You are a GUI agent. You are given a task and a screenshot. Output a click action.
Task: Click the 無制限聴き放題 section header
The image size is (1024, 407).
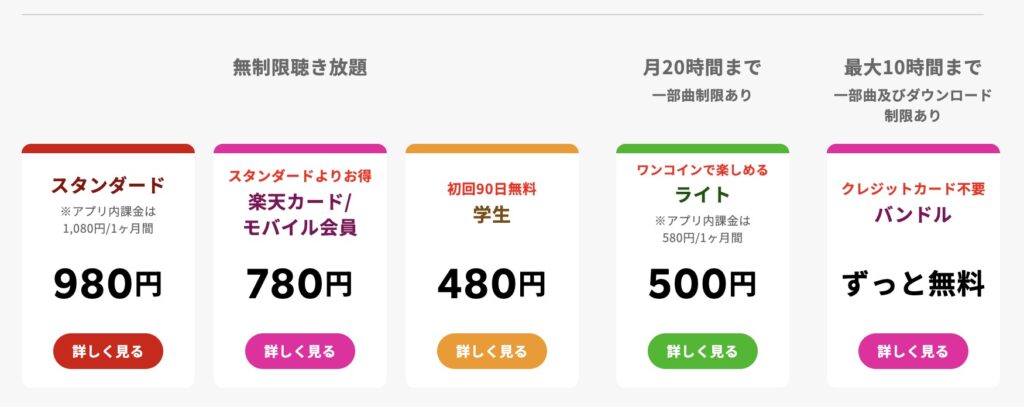[300, 68]
